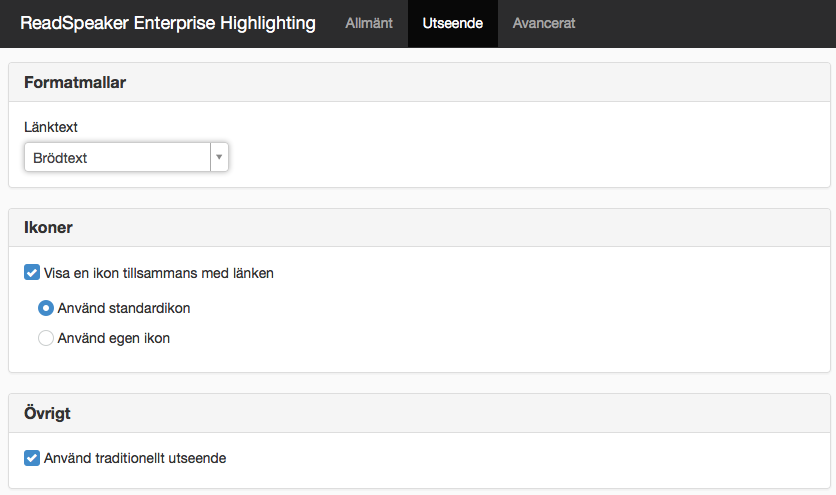Click the Övrigt section heading
Viewport: 836px width, 495px height.
tap(47, 413)
